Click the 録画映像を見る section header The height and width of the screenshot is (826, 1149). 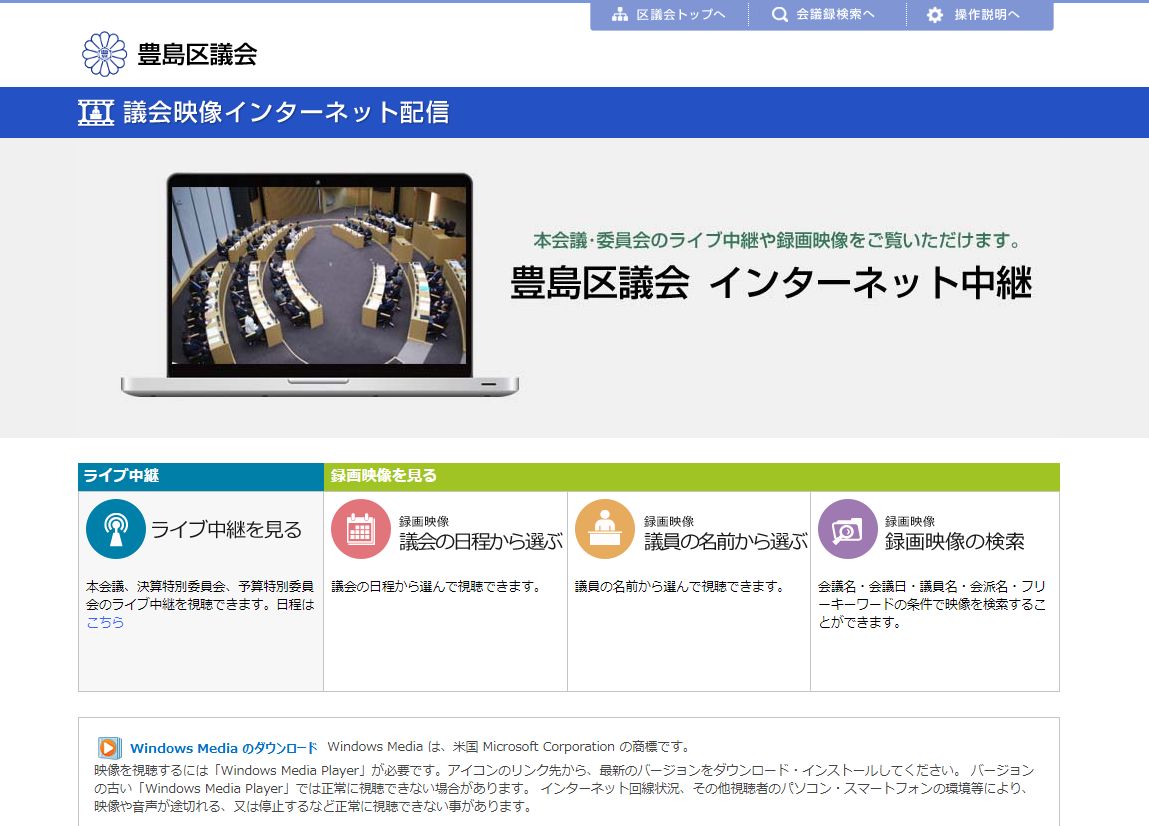383,476
